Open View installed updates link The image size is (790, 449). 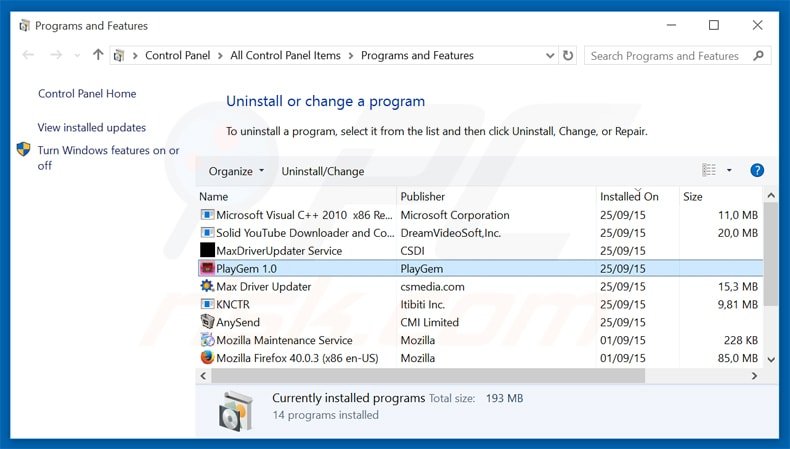click(92, 127)
